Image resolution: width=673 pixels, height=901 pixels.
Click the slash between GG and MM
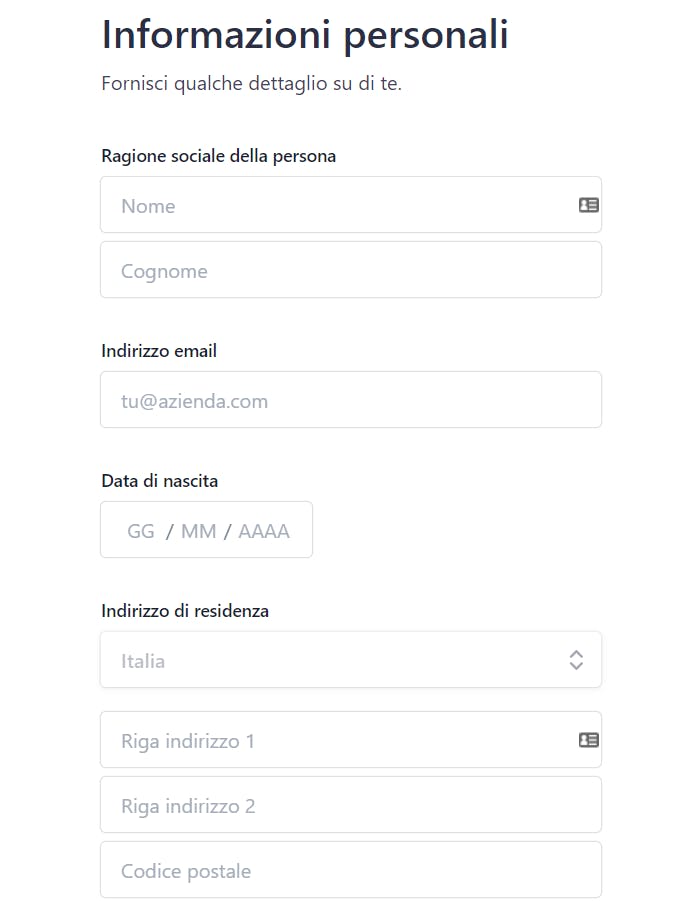[170, 531]
